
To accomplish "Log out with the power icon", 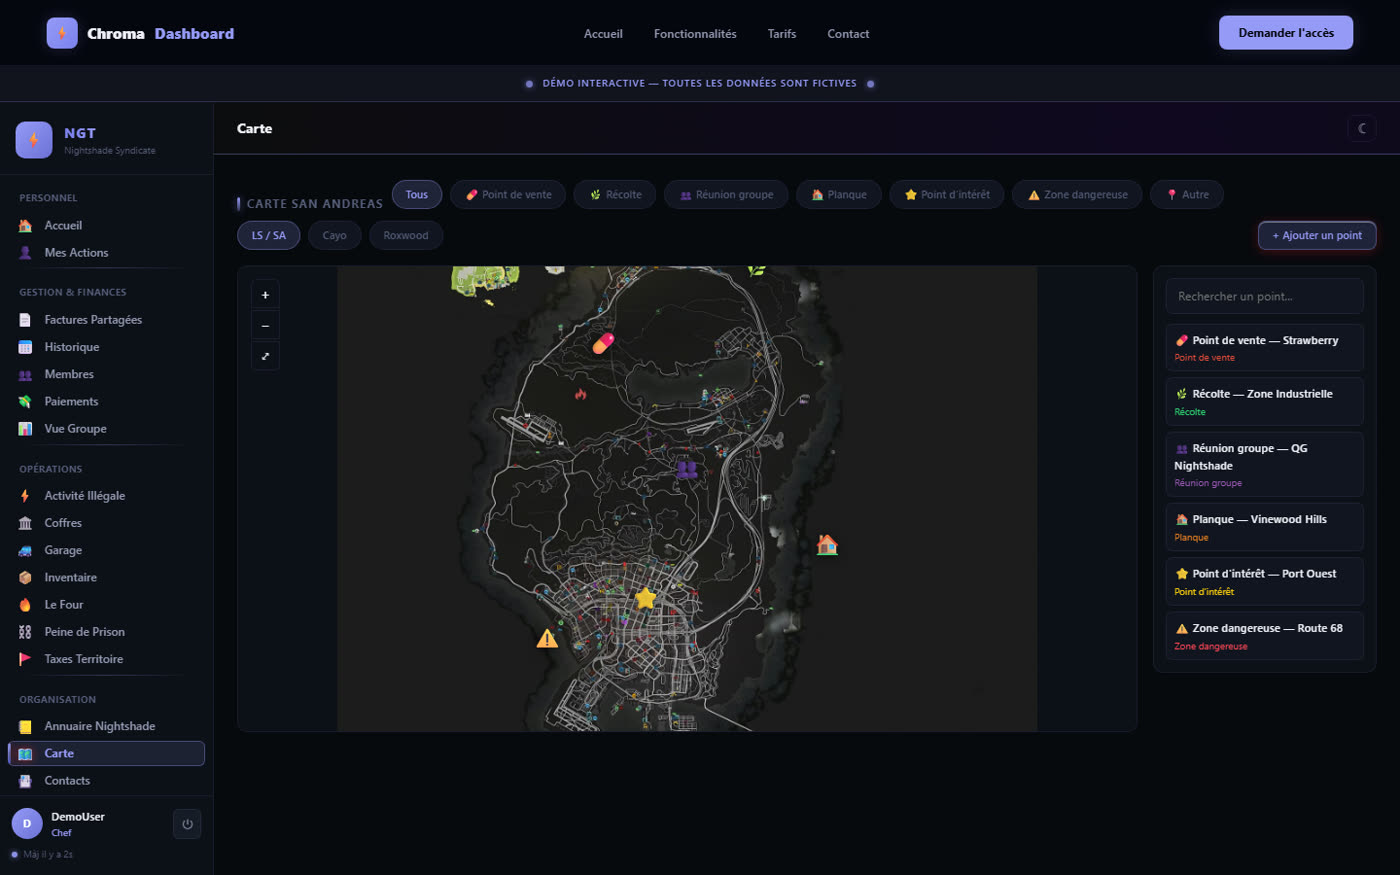I will tap(187, 824).
